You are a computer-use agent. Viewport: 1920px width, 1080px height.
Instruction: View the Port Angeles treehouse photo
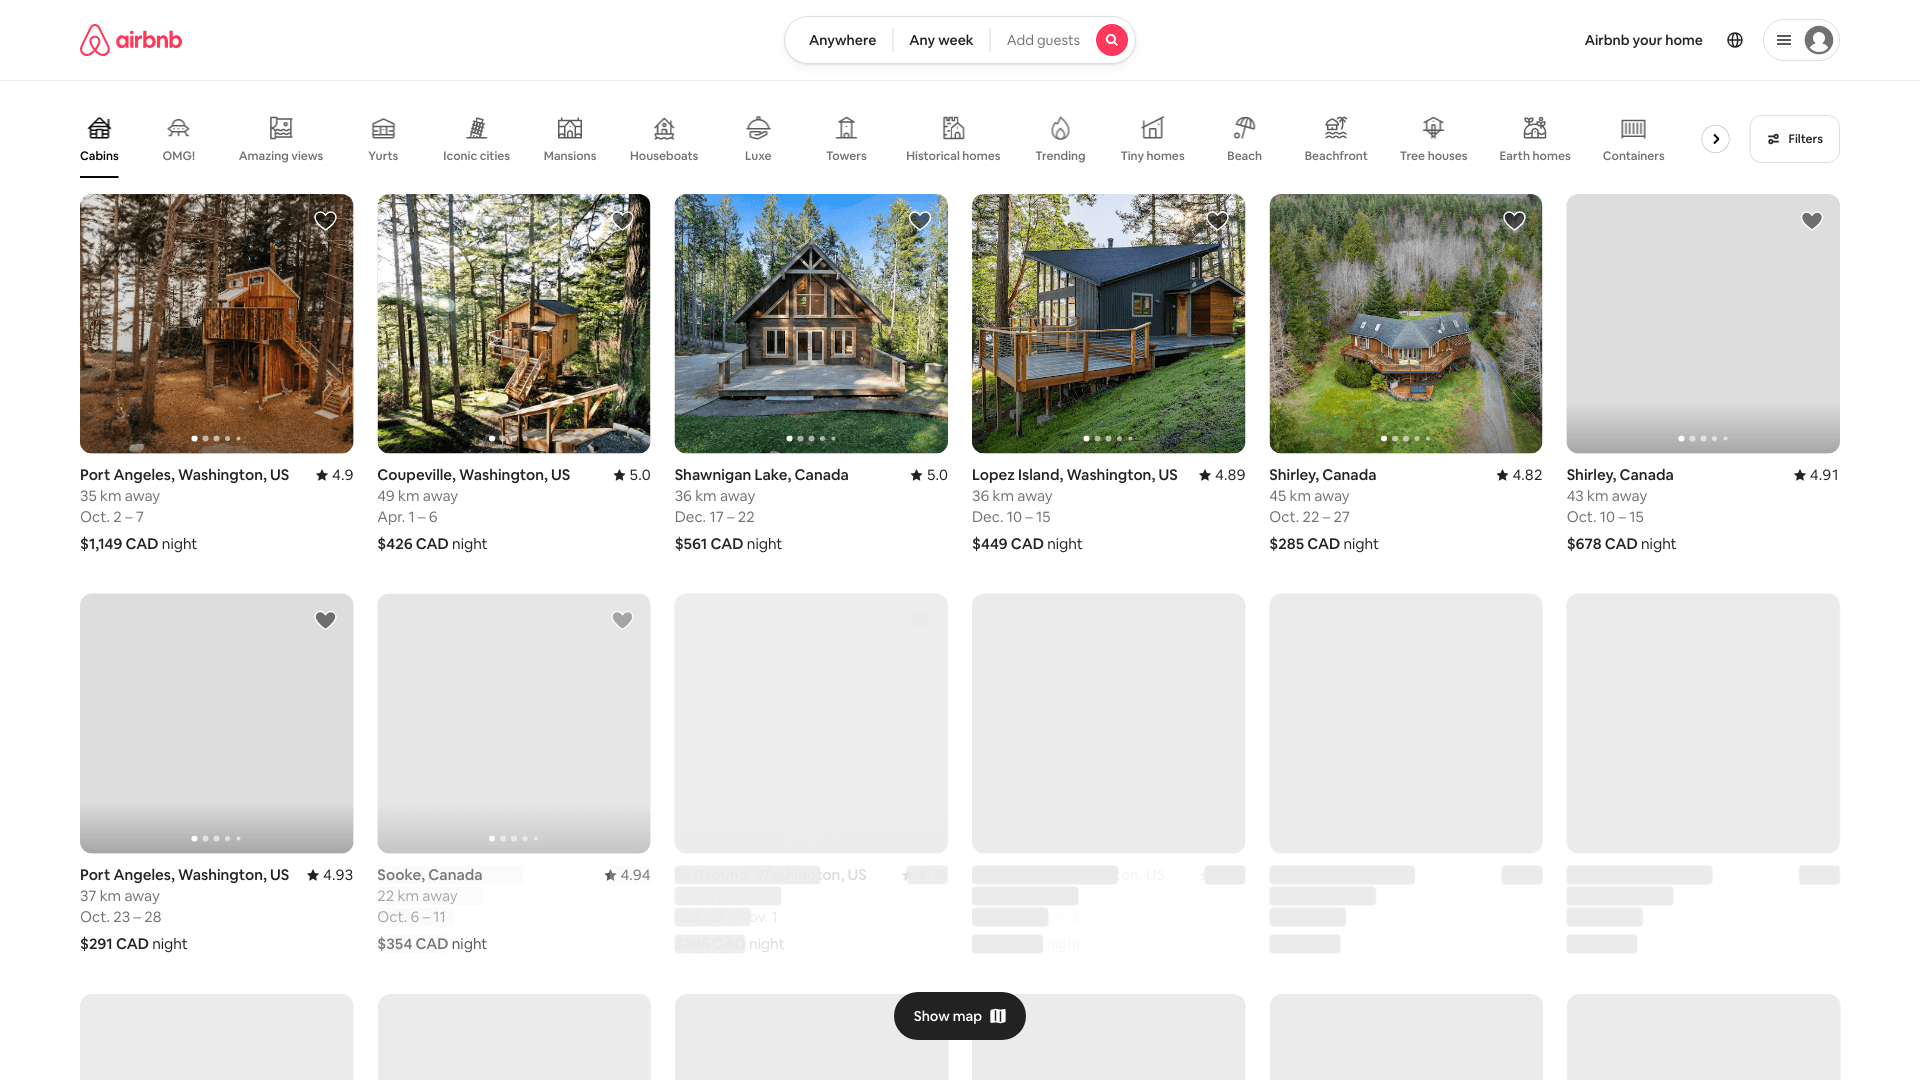(x=216, y=323)
